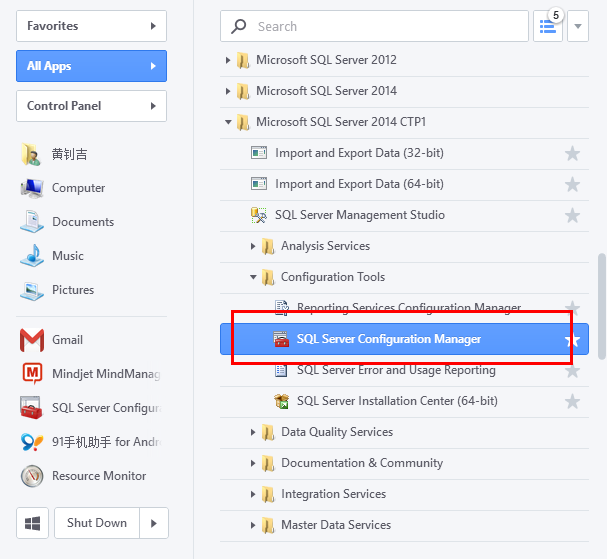Select Documentation & Community folder label
Screen dimensions: 607x559
362,463
